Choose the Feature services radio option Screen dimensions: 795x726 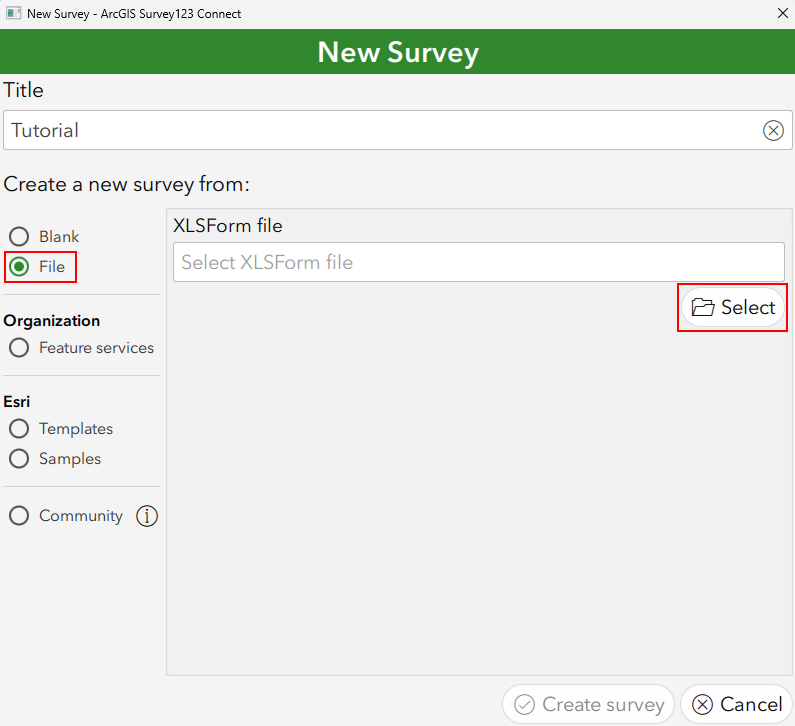(x=19, y=348)
